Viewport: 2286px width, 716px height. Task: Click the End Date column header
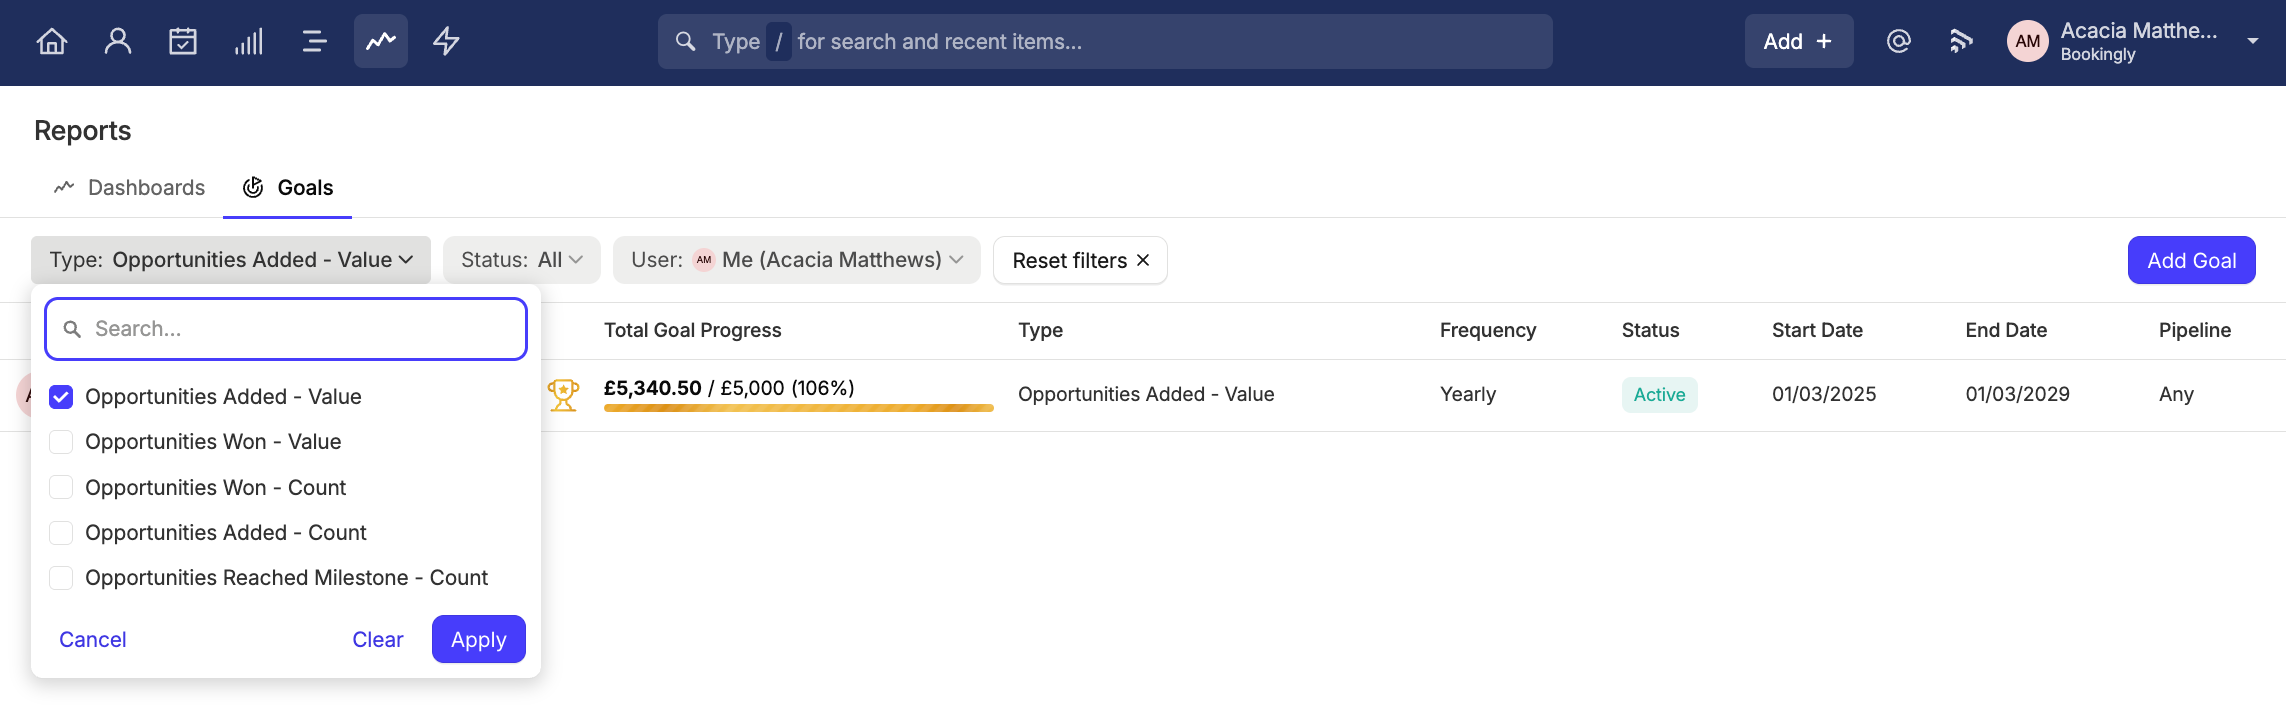(x=2006, y=330)
